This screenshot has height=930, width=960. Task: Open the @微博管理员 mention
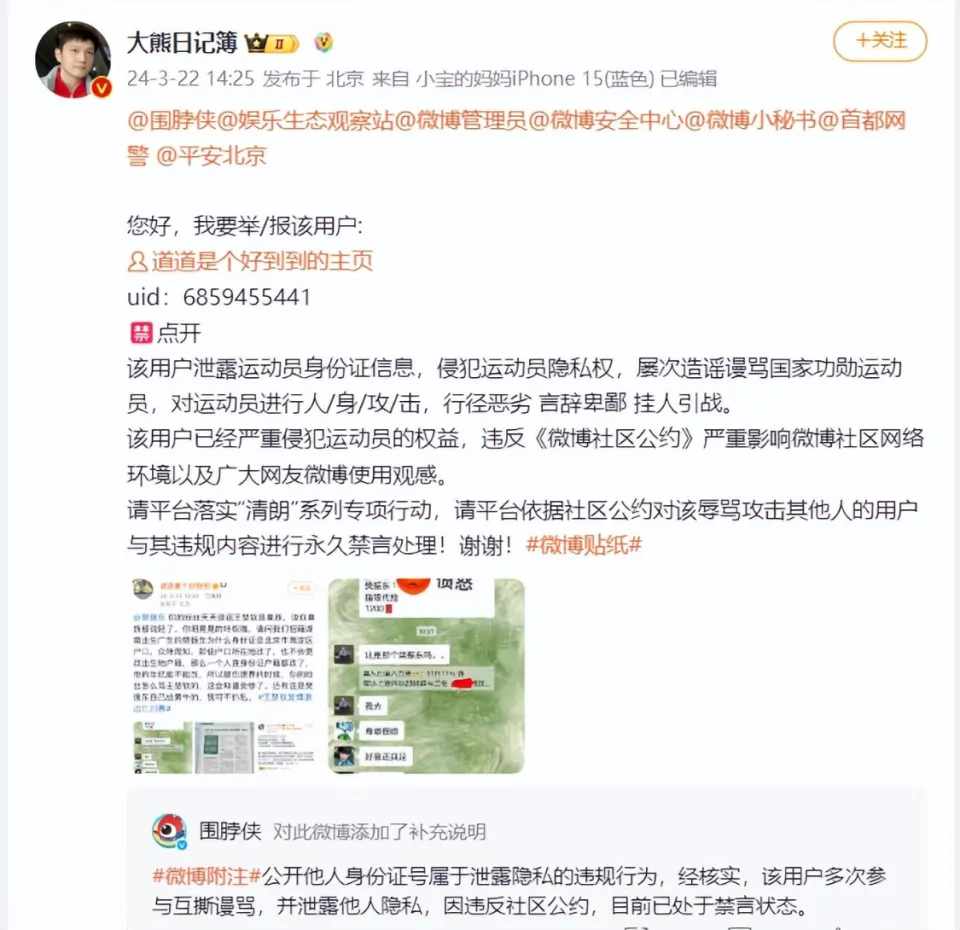pos(460,121)
